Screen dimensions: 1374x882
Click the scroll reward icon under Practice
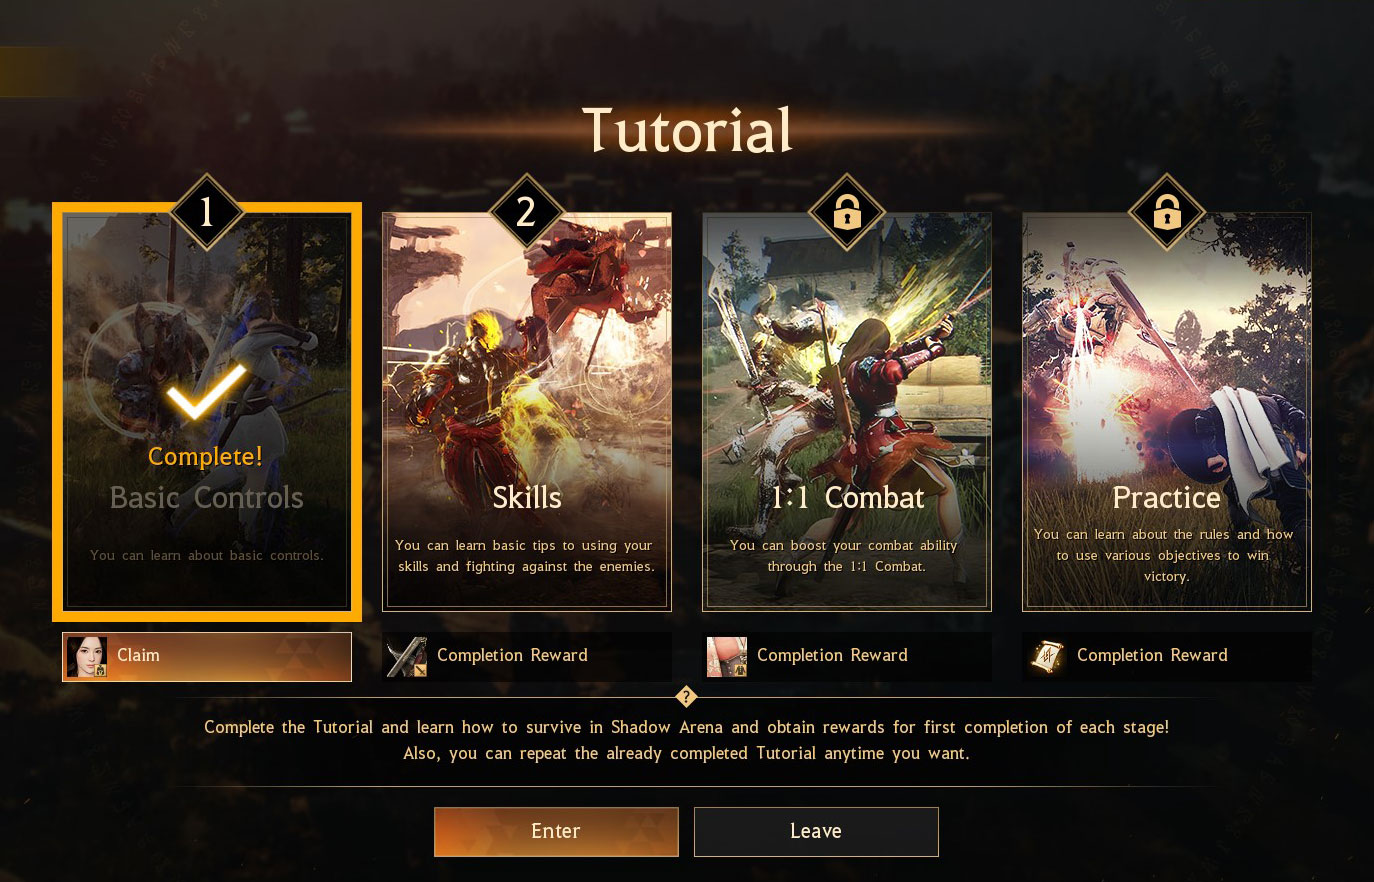(1047, 657)
